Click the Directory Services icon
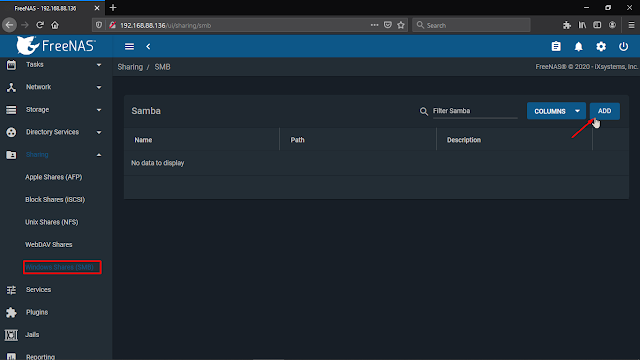 [11, 132]
